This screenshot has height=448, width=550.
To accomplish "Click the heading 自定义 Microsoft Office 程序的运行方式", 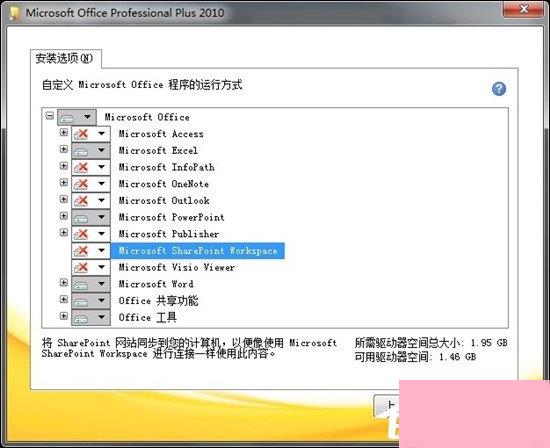I will (x=142, y=85).
